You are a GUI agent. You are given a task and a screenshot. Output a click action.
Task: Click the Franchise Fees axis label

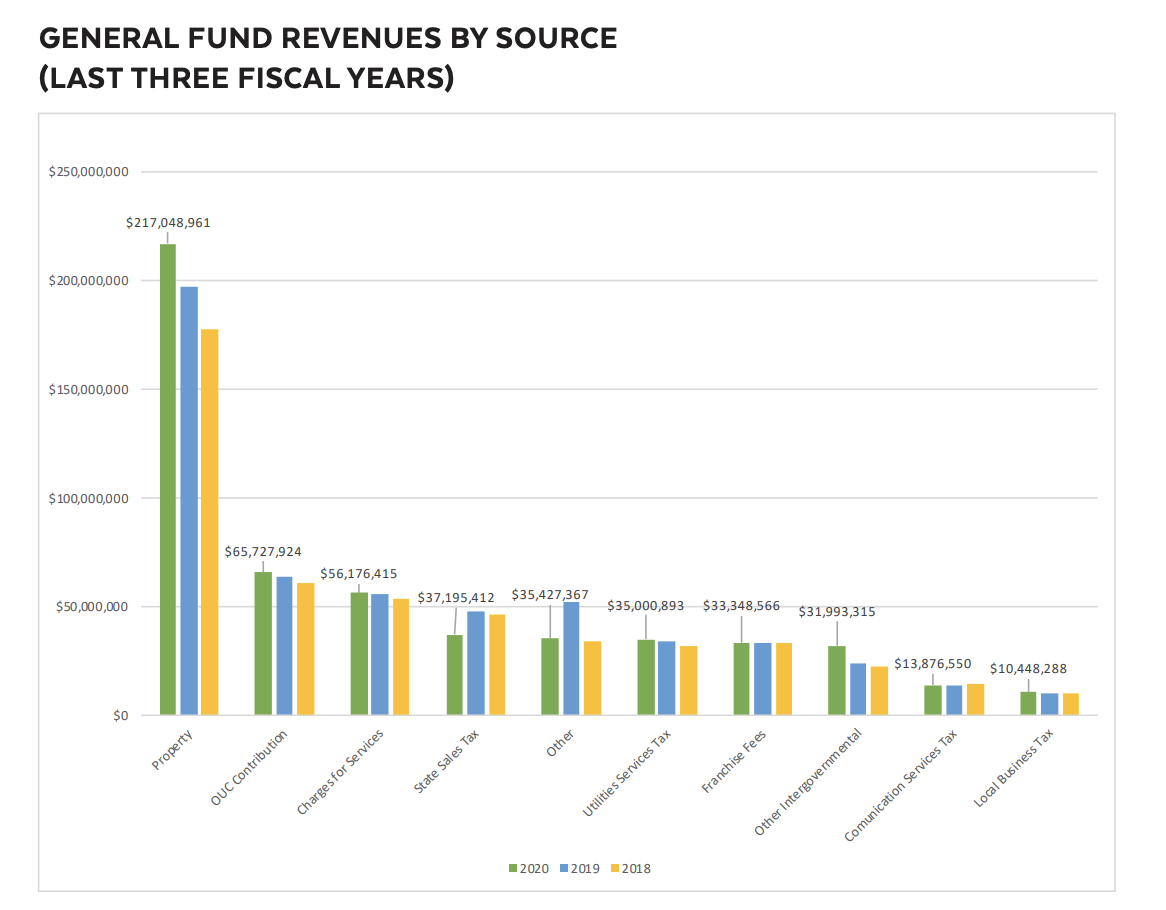point(735,762)
